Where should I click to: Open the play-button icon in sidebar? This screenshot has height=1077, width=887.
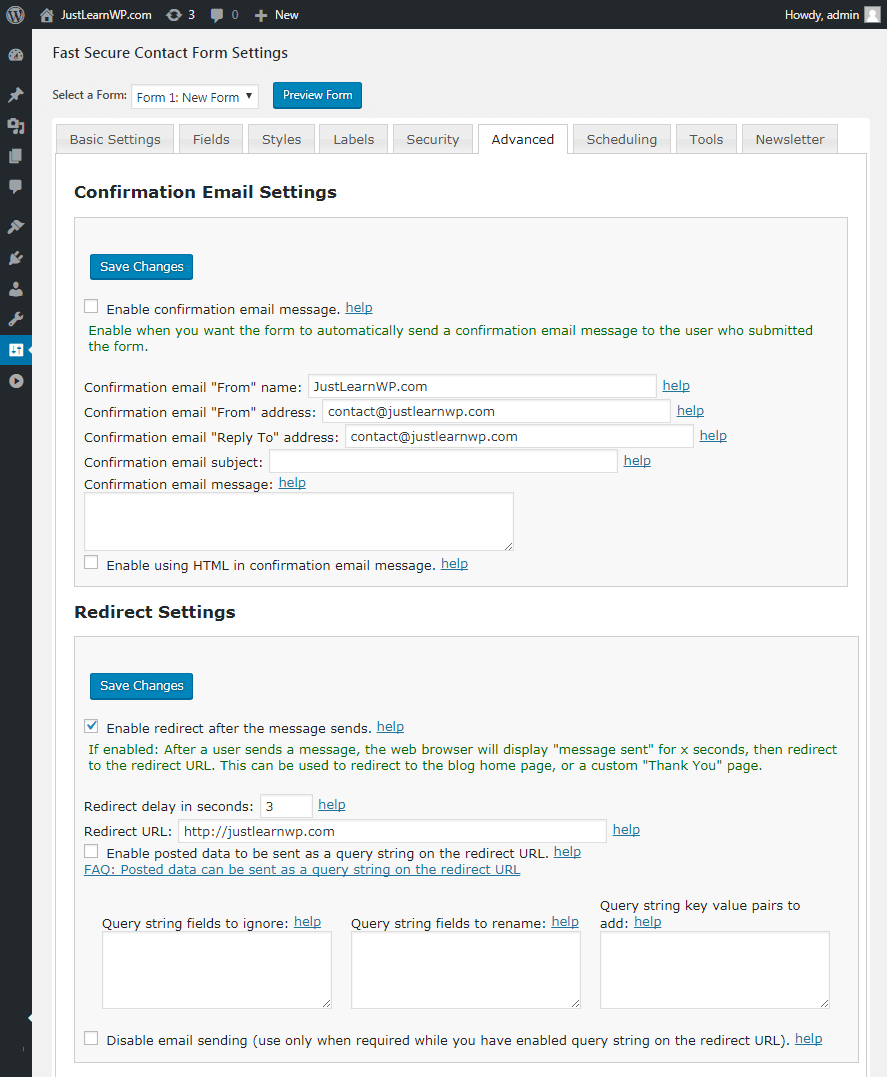(16, 381)
